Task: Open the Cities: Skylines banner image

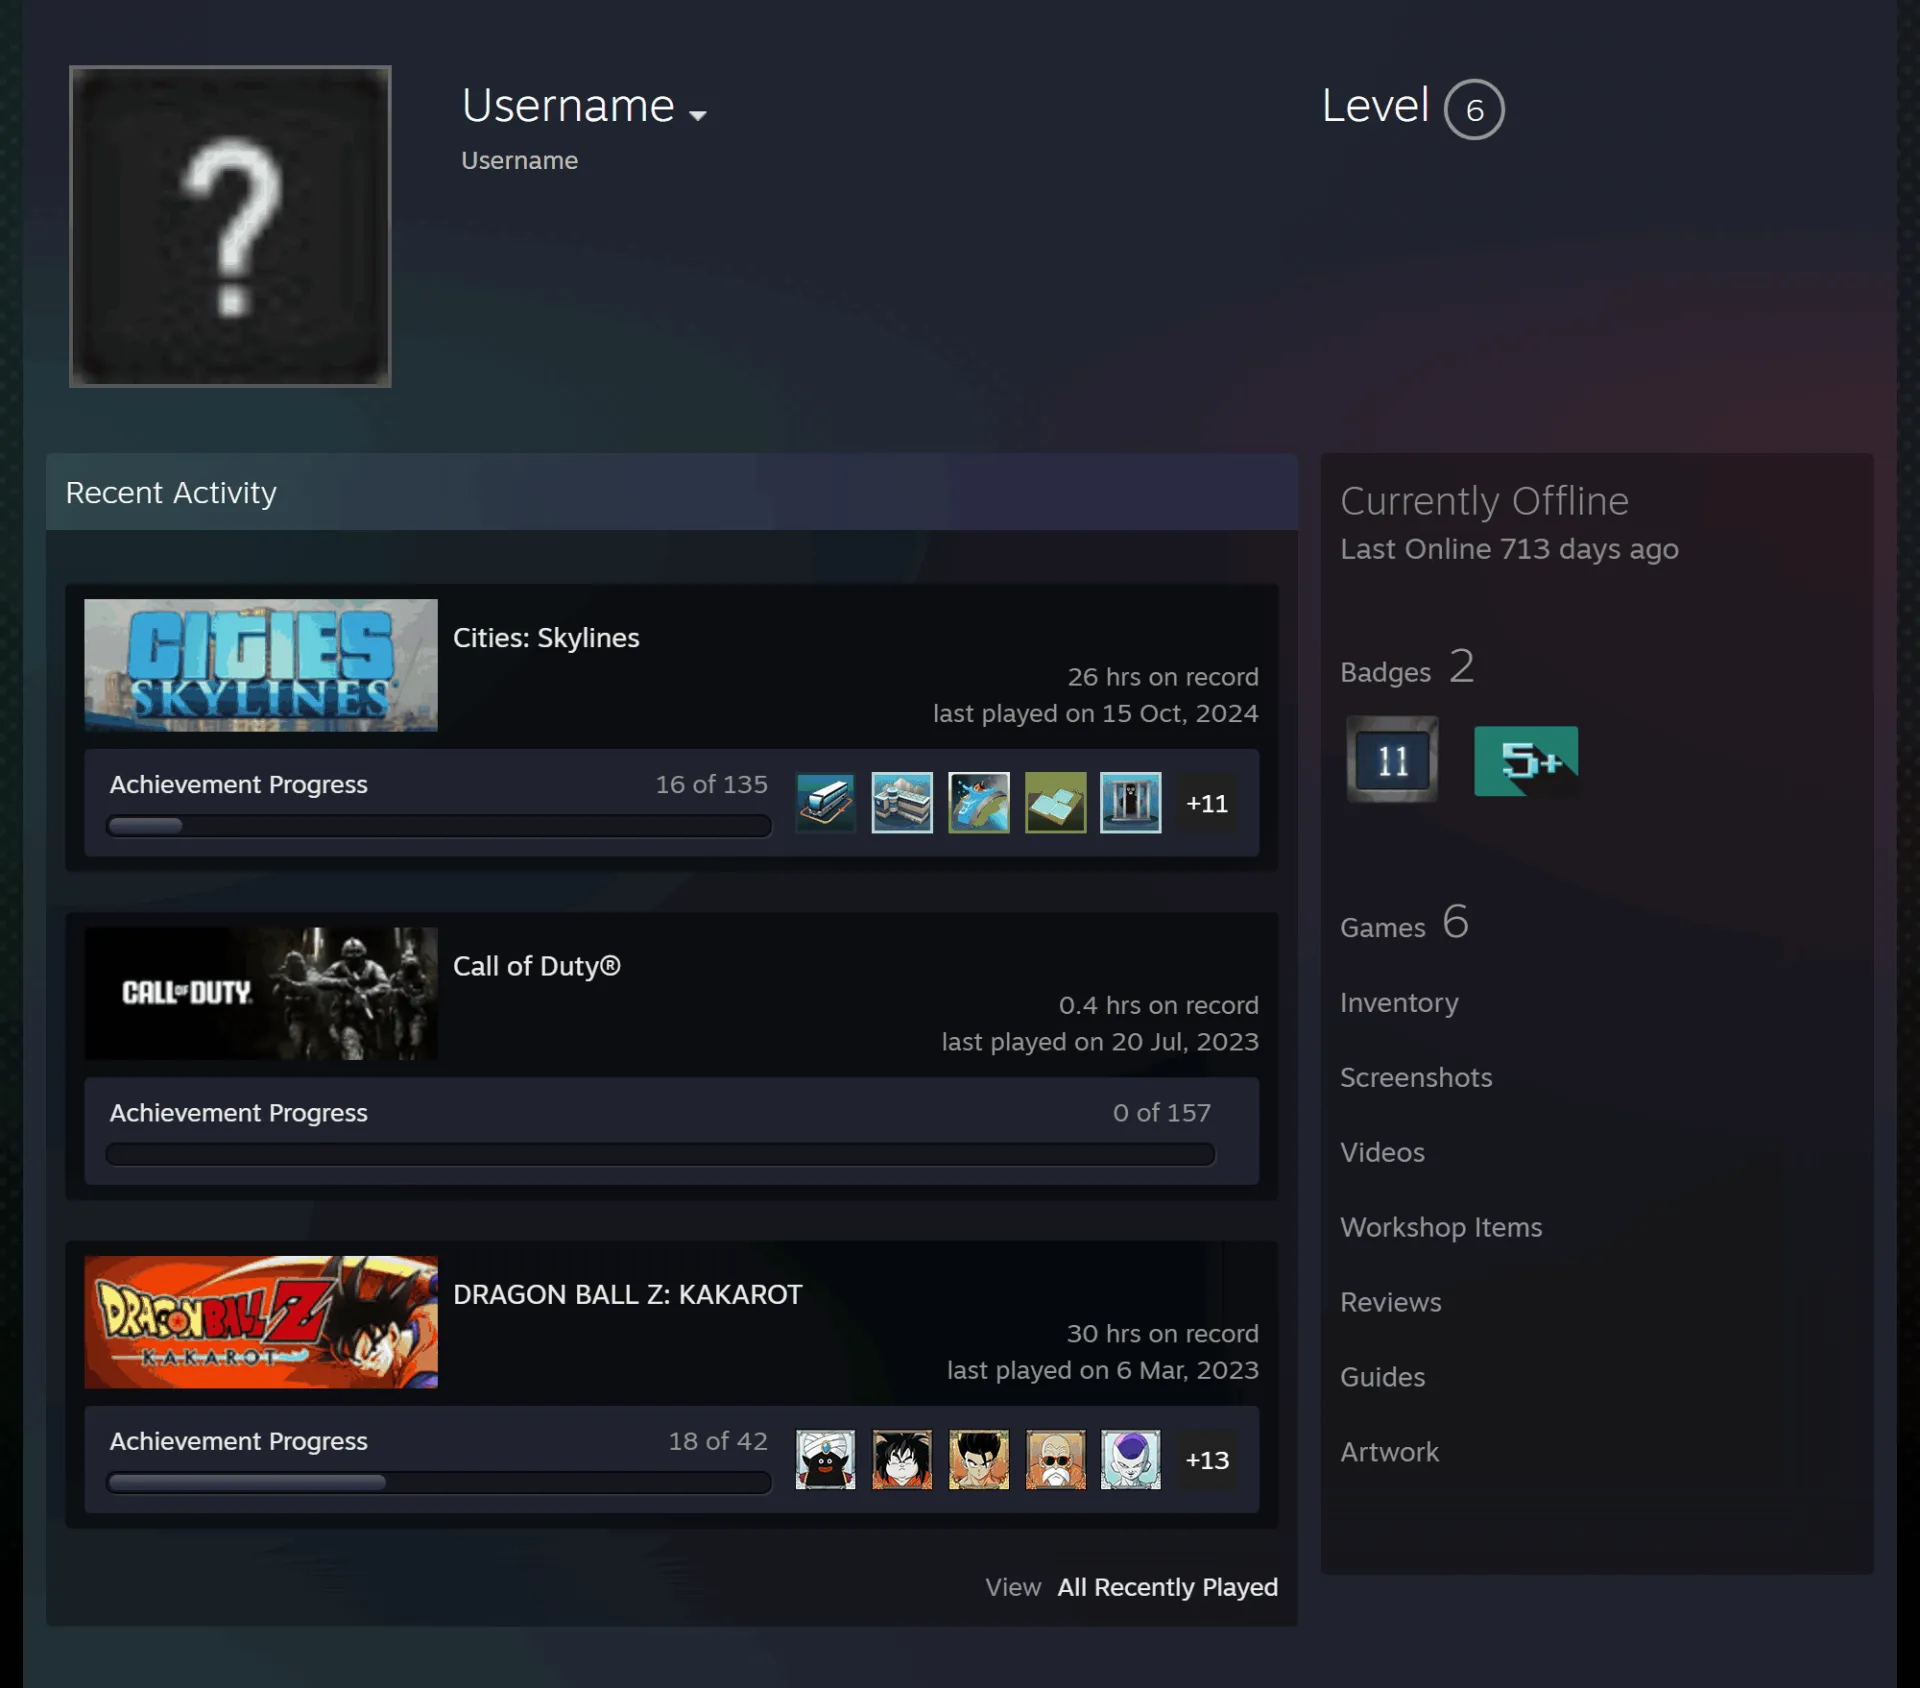Action: tap(261, 665)
